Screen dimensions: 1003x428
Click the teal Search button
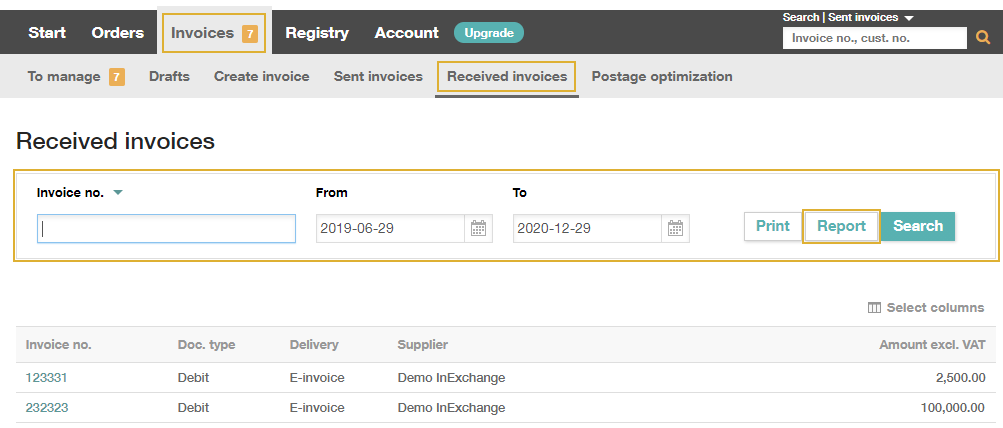(x=918, y=226)
